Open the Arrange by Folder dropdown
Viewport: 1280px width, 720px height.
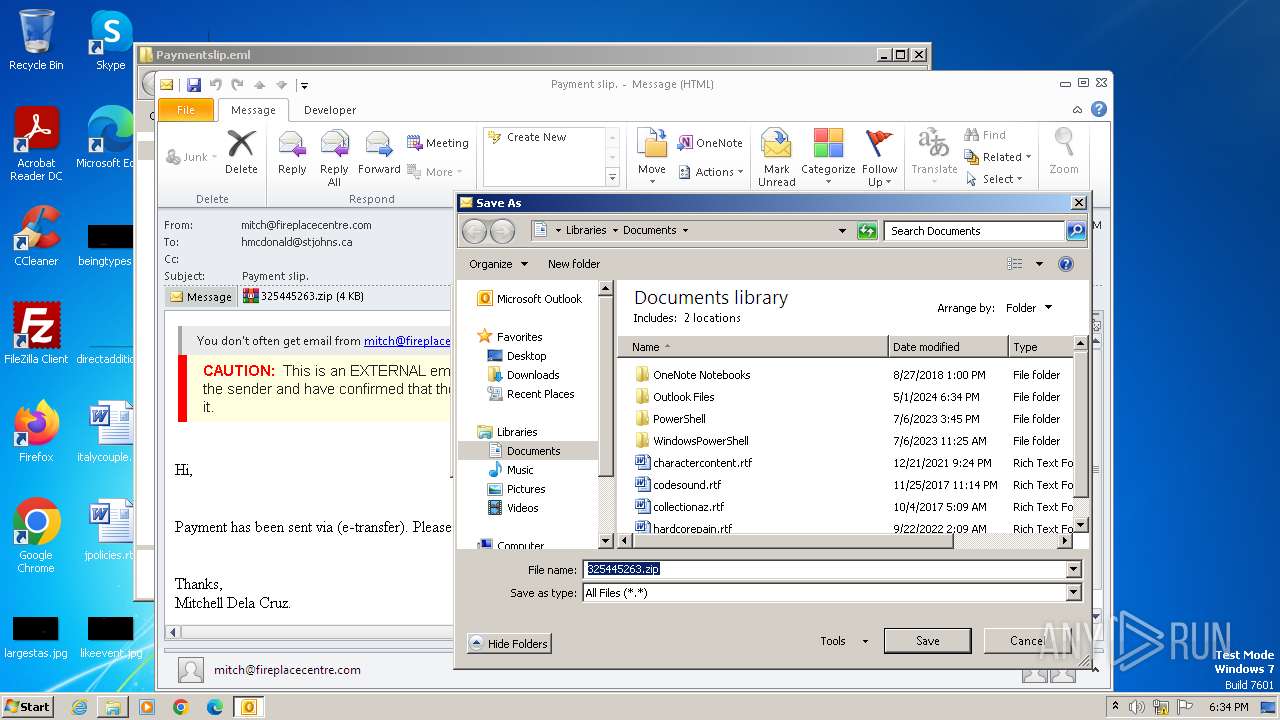point(1029,308)
